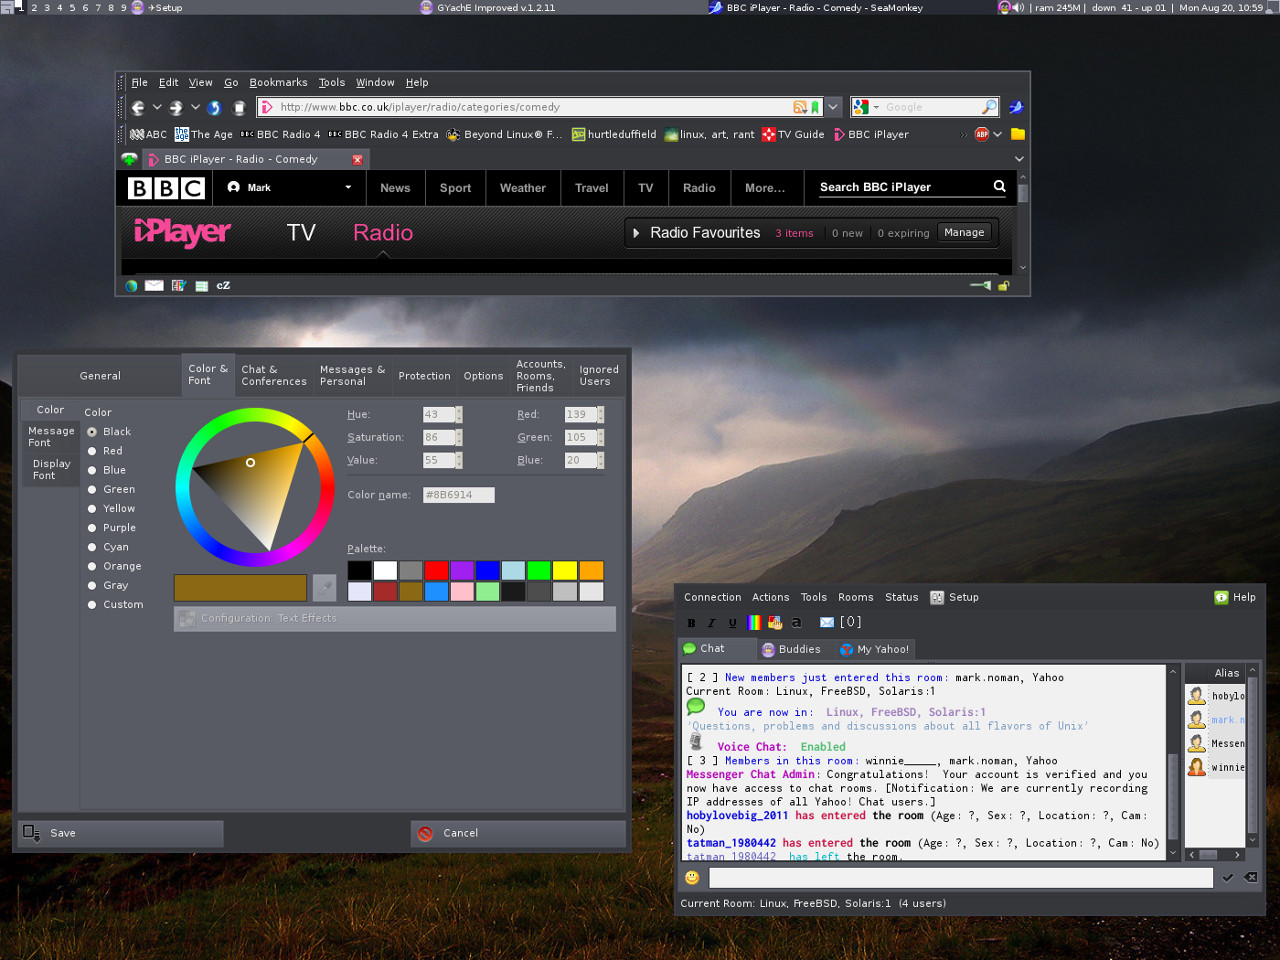
Task: Send message with checkmark icon
Action: click(x=1227, y=878)
